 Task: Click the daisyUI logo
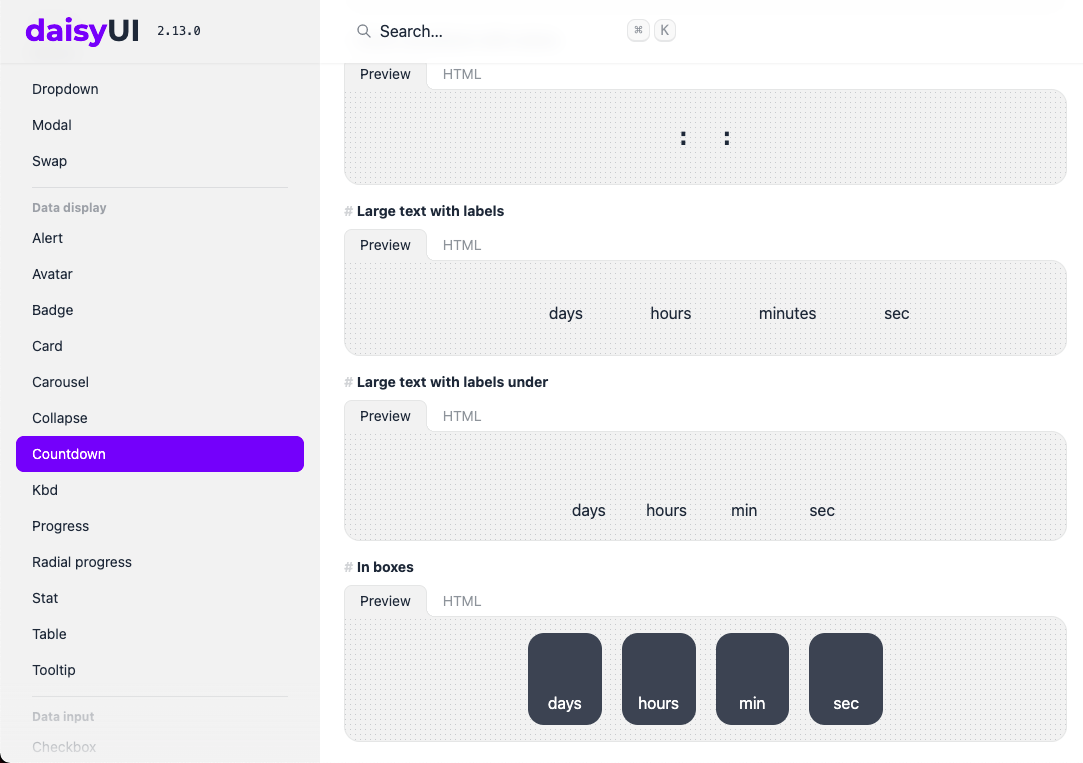coord(82,31)
